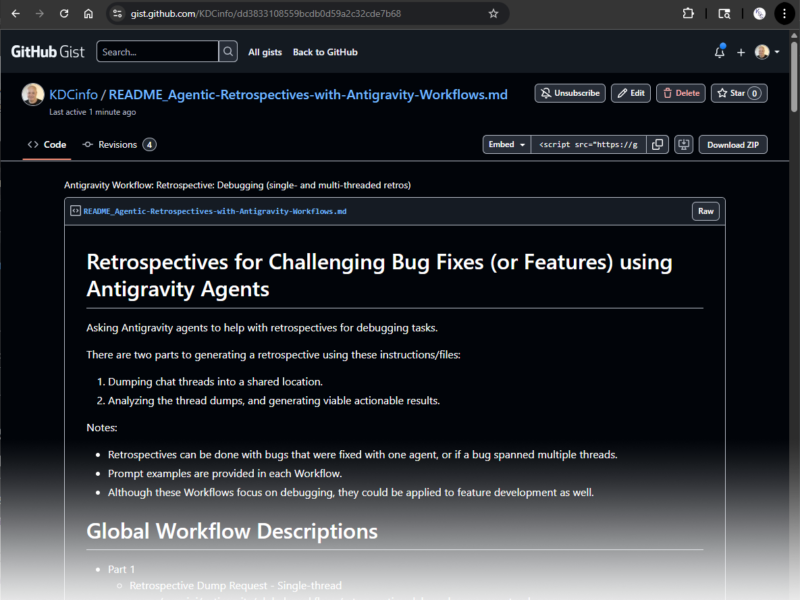This screenshot has width=800, height=600.
Task: Open the notifications bell
Action: [x=719, y=51]
